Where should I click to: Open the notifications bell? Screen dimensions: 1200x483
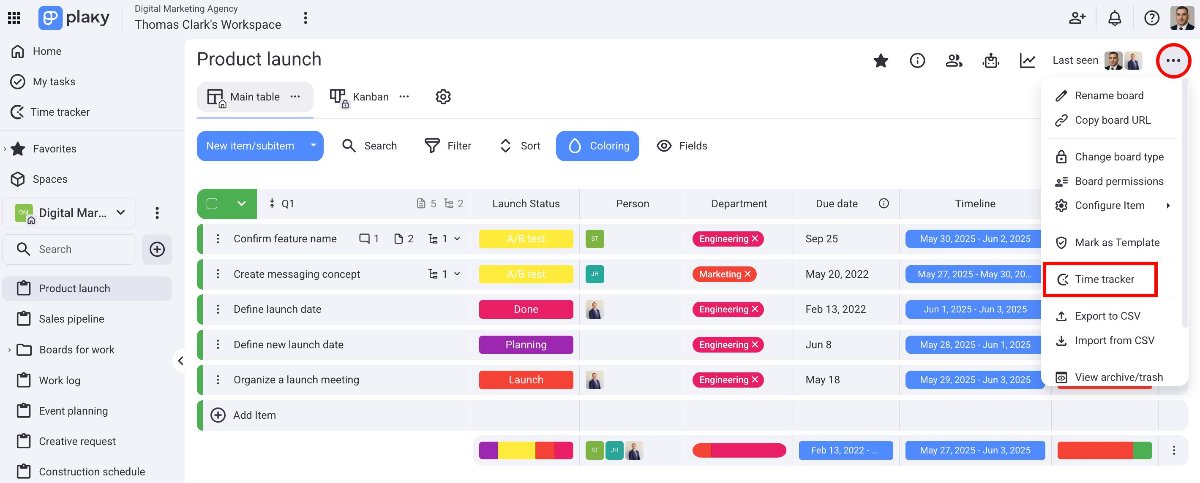(x=1114, y=17)
